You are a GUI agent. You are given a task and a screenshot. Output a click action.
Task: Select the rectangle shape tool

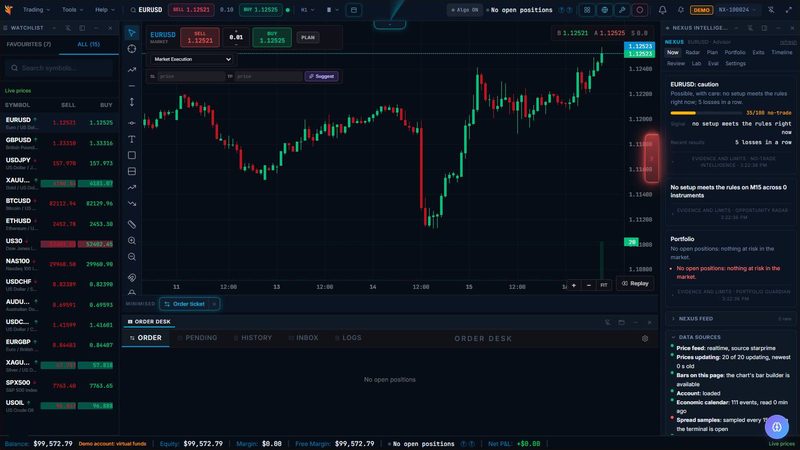(132, 155)
